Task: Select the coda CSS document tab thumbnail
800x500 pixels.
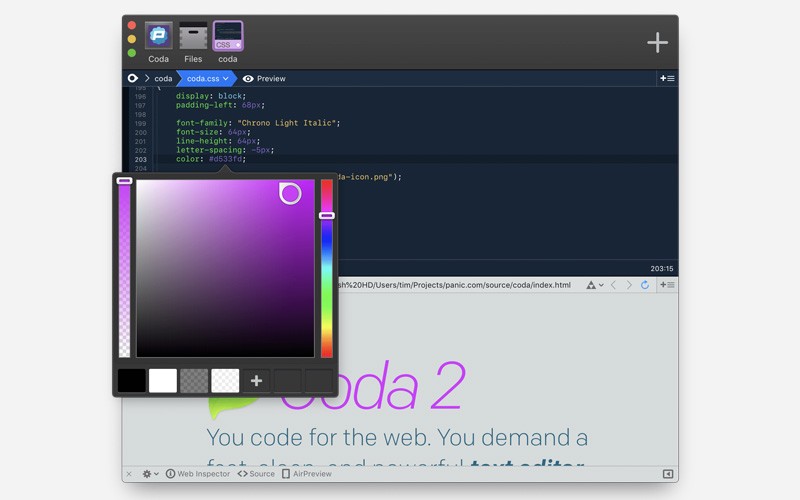Action: point(228,36)
